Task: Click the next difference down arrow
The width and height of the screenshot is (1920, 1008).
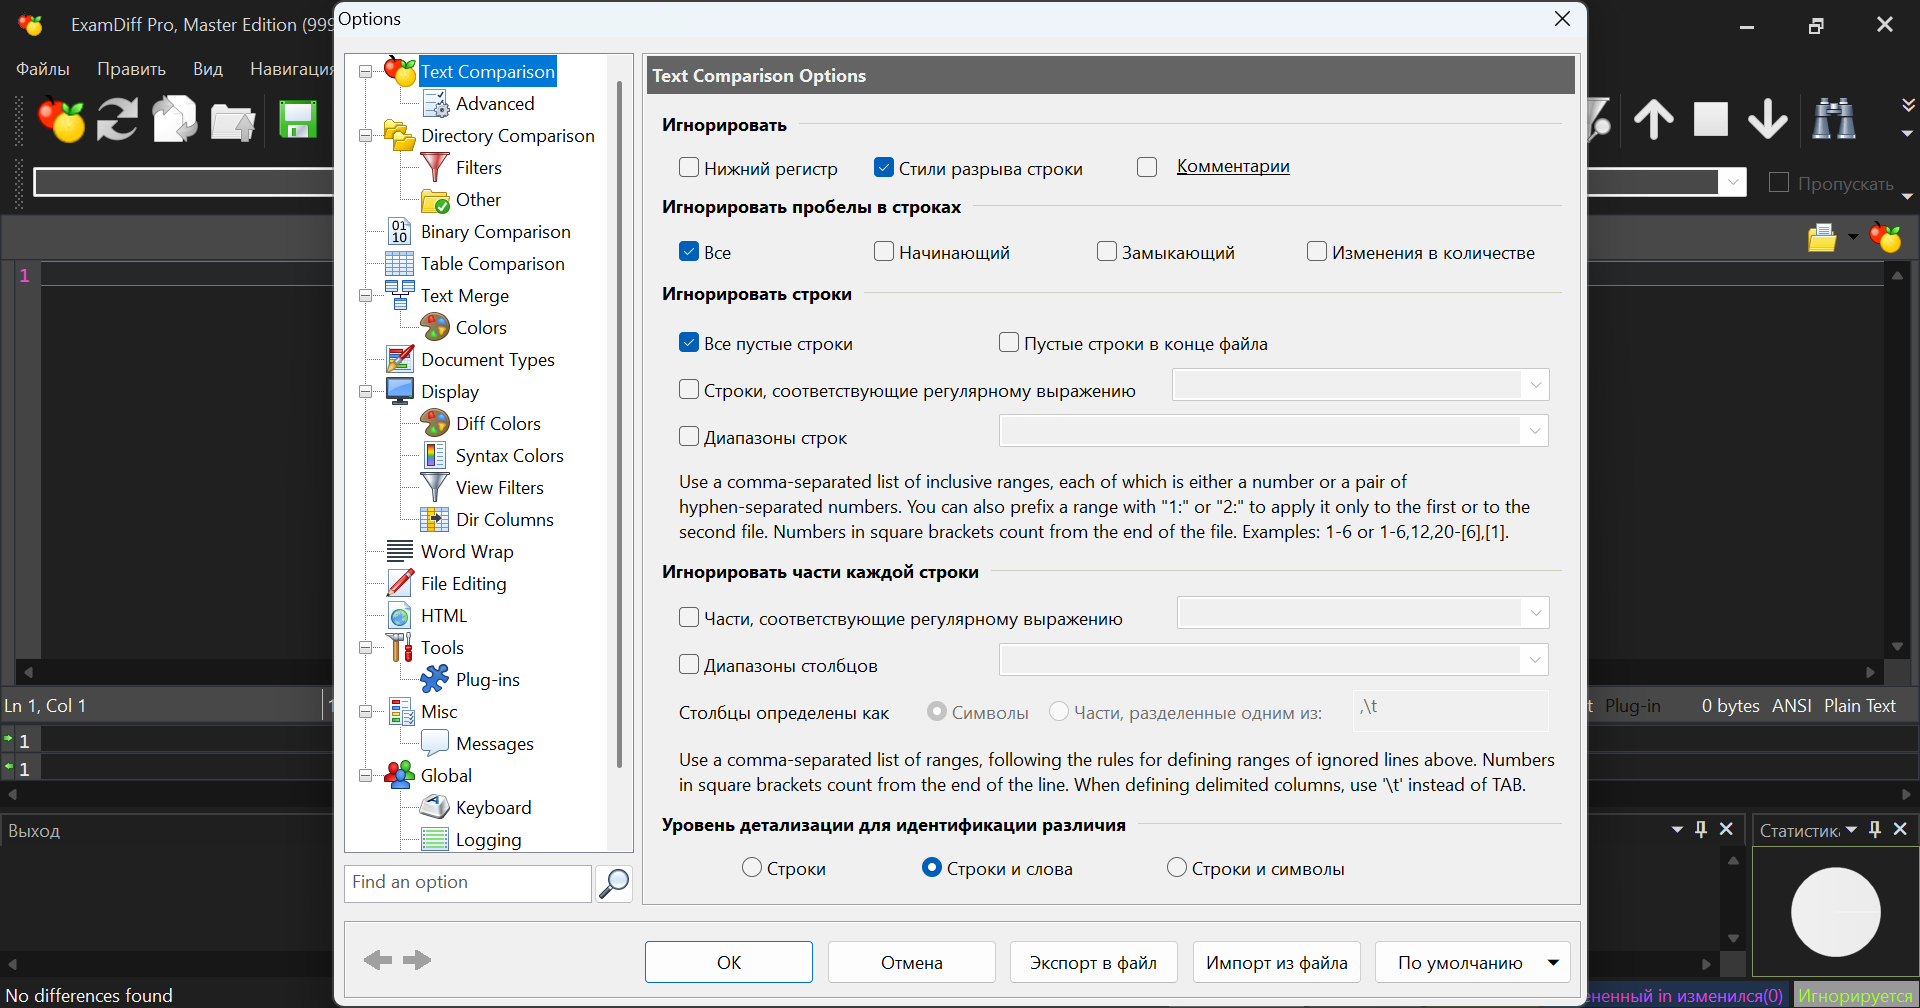Action: click(1768, 119)
